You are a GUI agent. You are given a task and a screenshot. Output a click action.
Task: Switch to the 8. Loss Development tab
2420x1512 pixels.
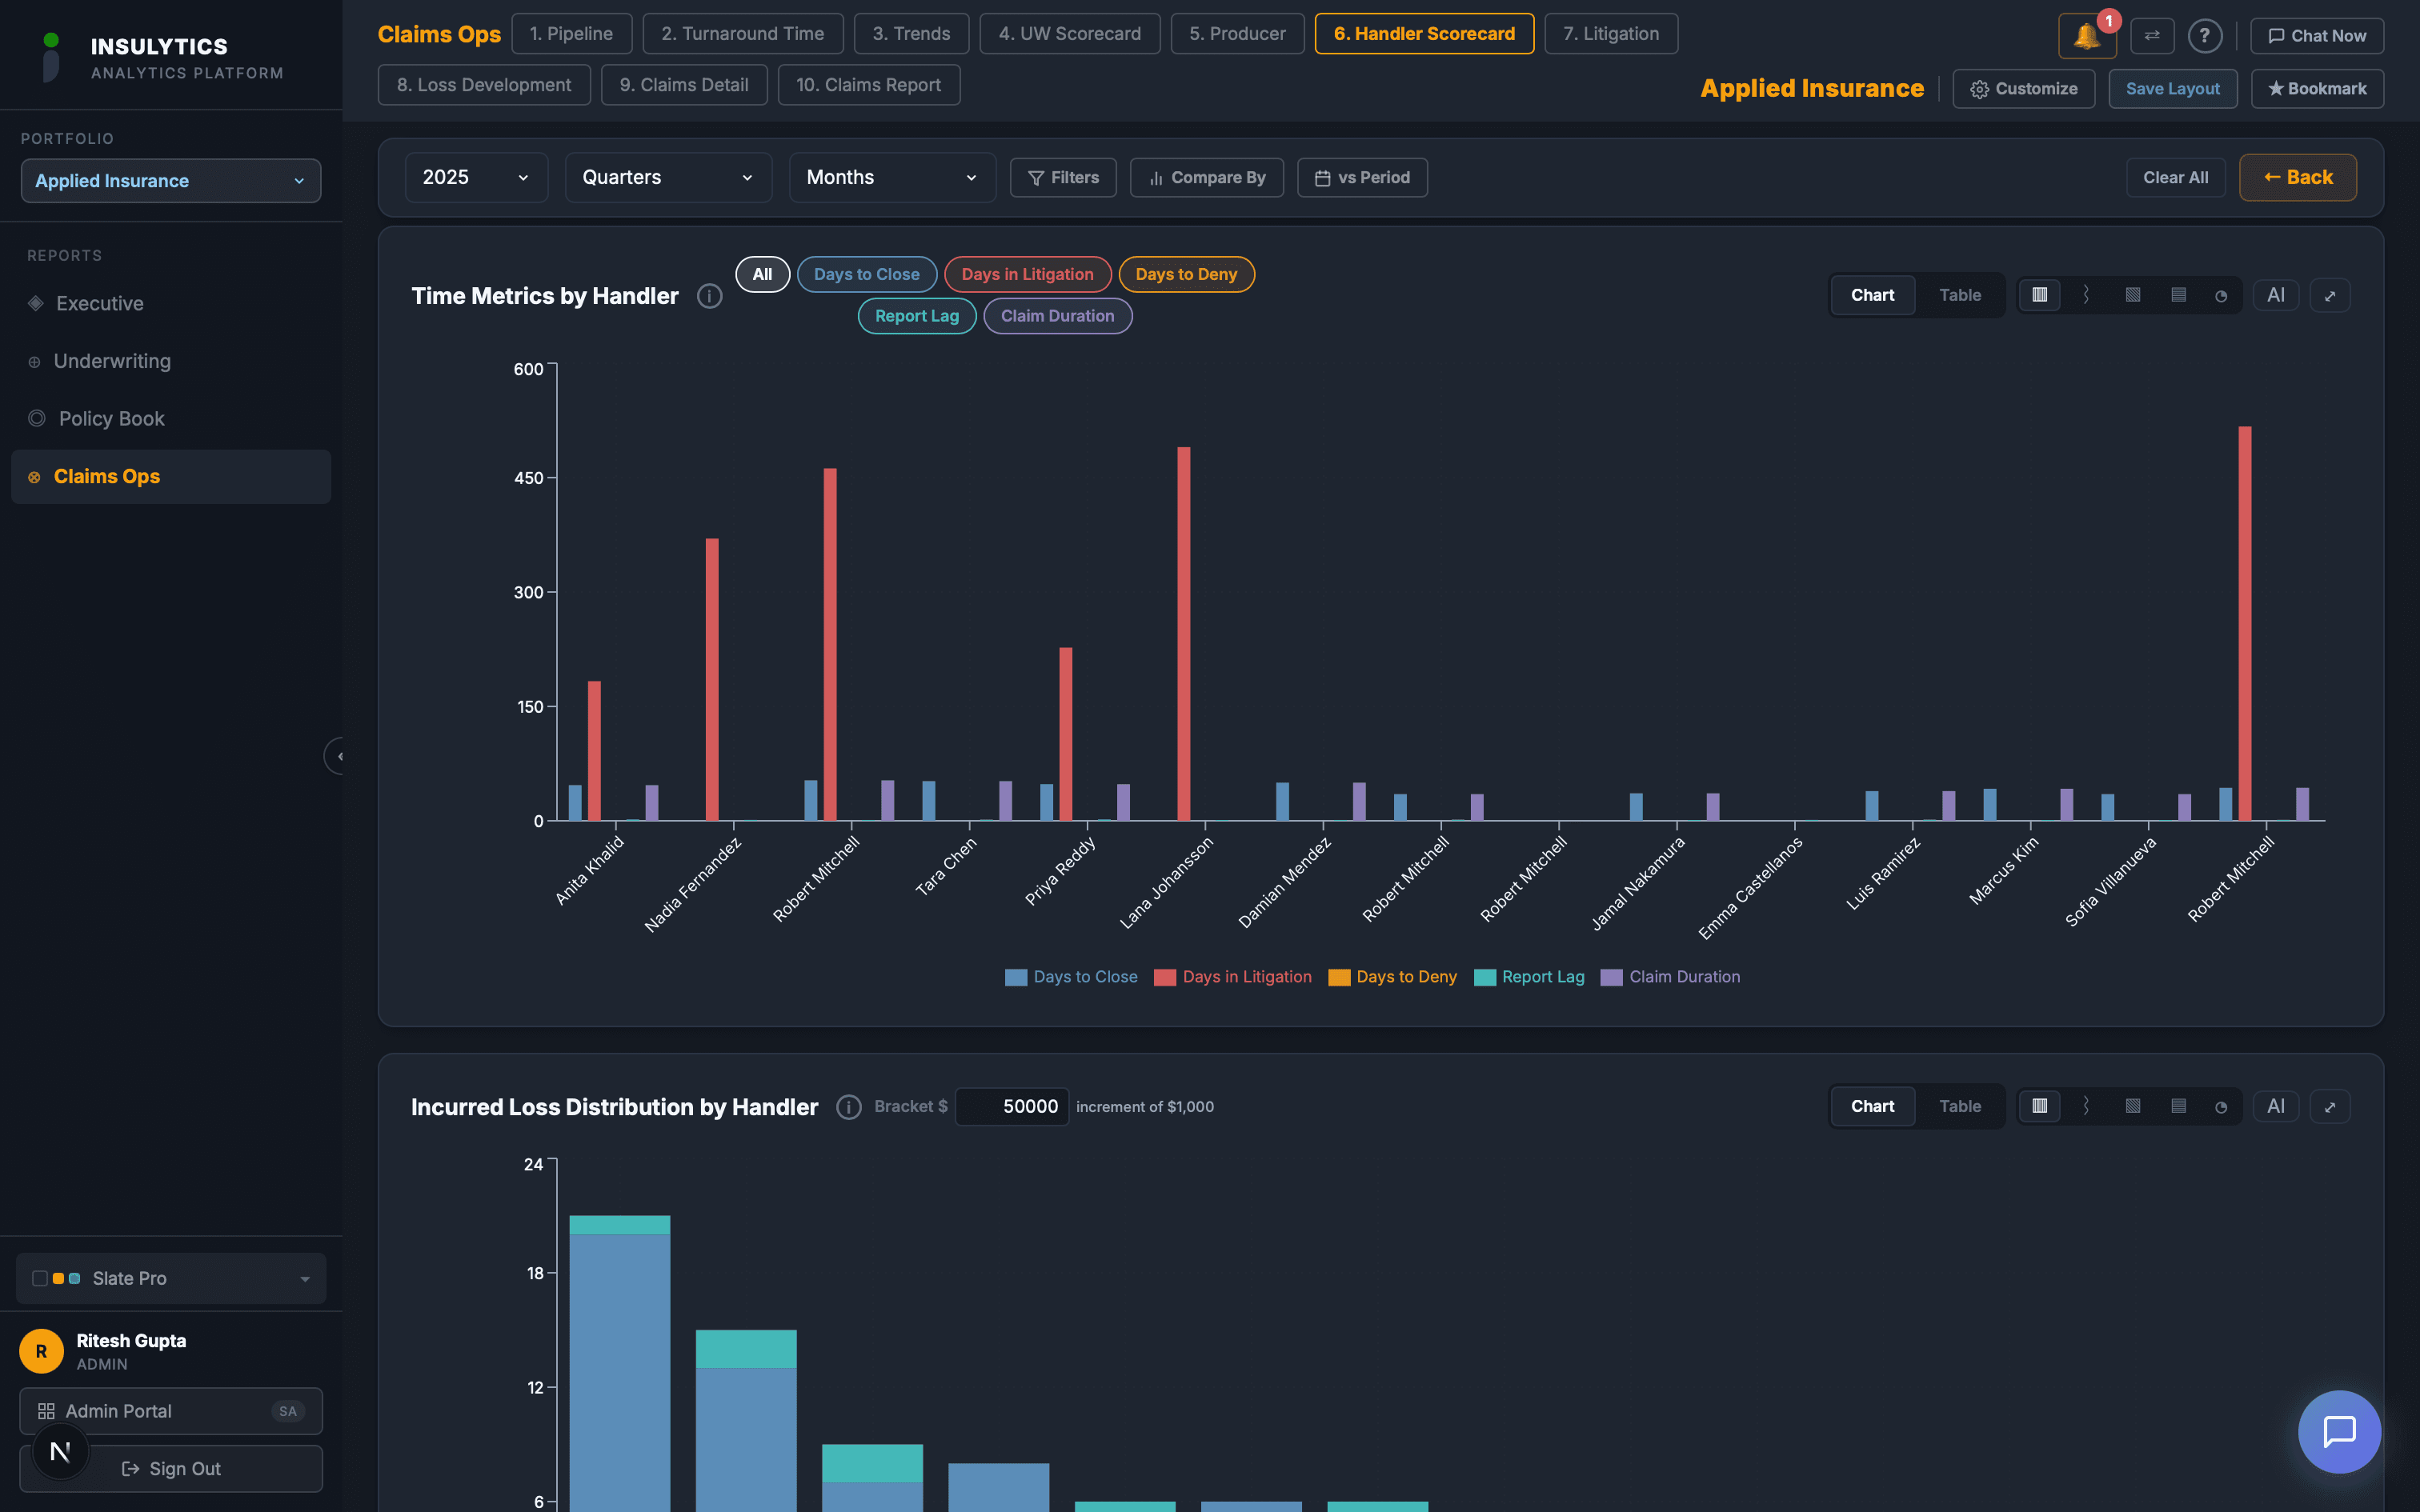pyautogui.click(x=484, y=85)
